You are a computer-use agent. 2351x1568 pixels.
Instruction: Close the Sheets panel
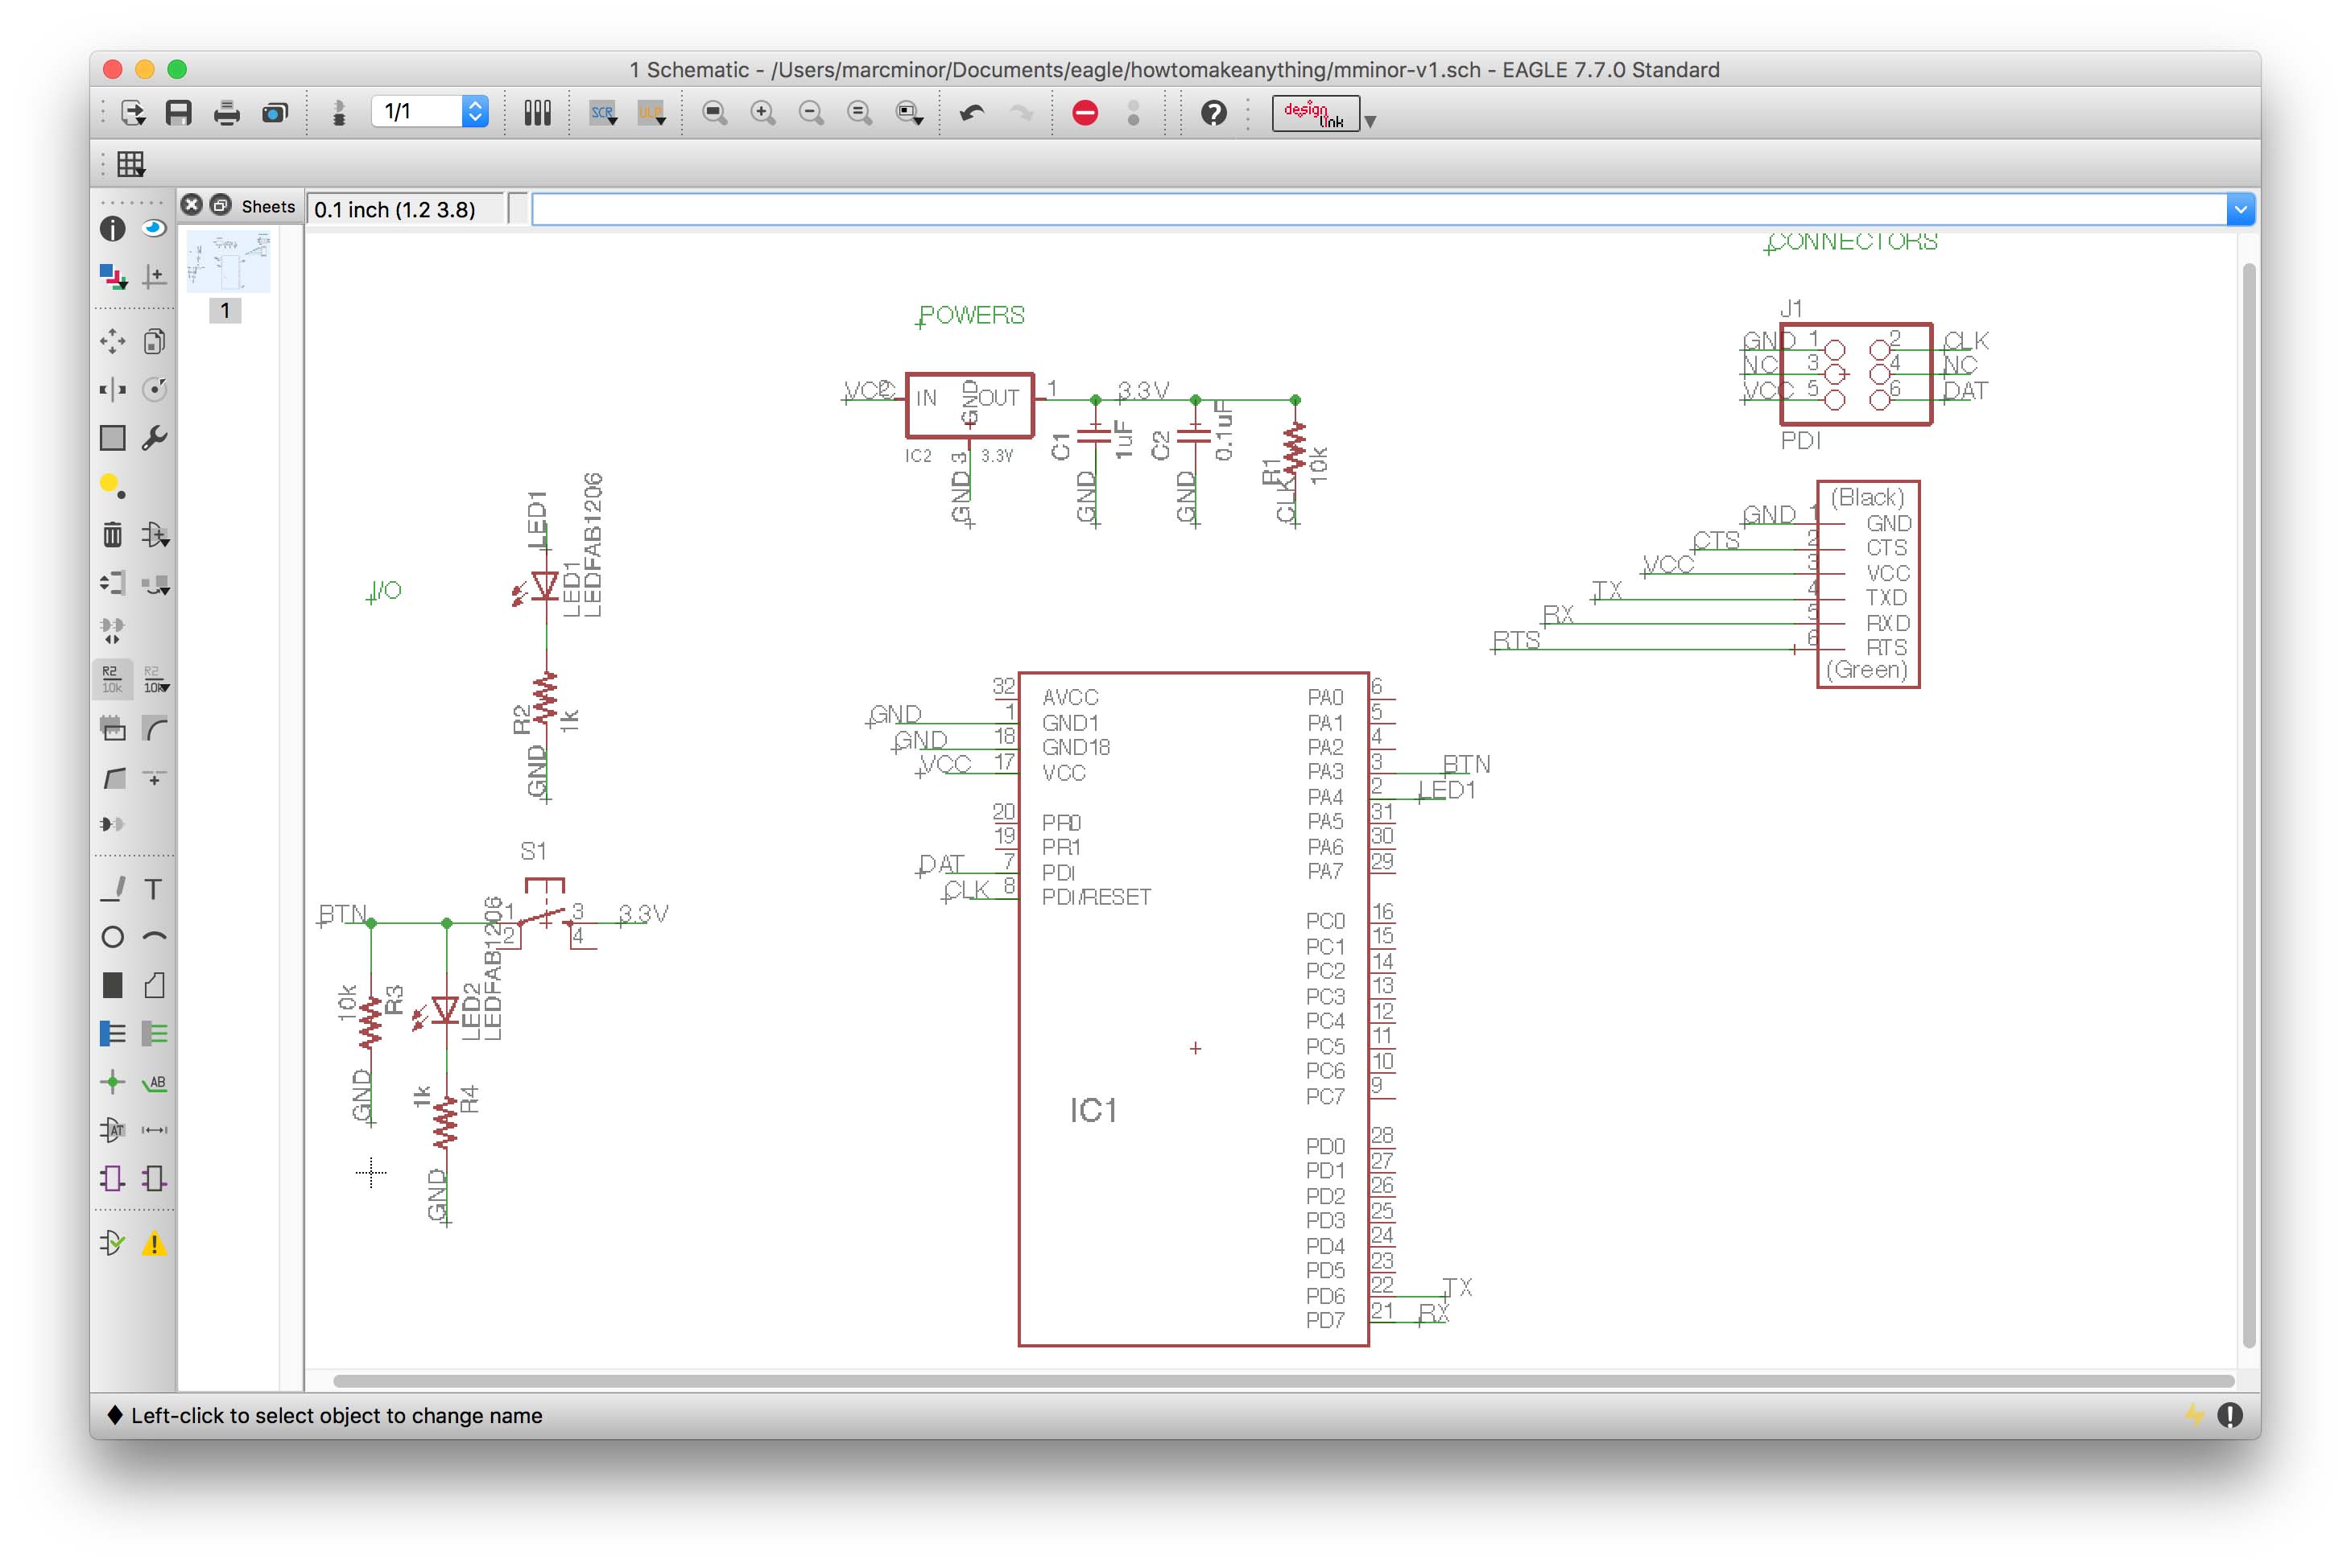click(x=192, y=205)
